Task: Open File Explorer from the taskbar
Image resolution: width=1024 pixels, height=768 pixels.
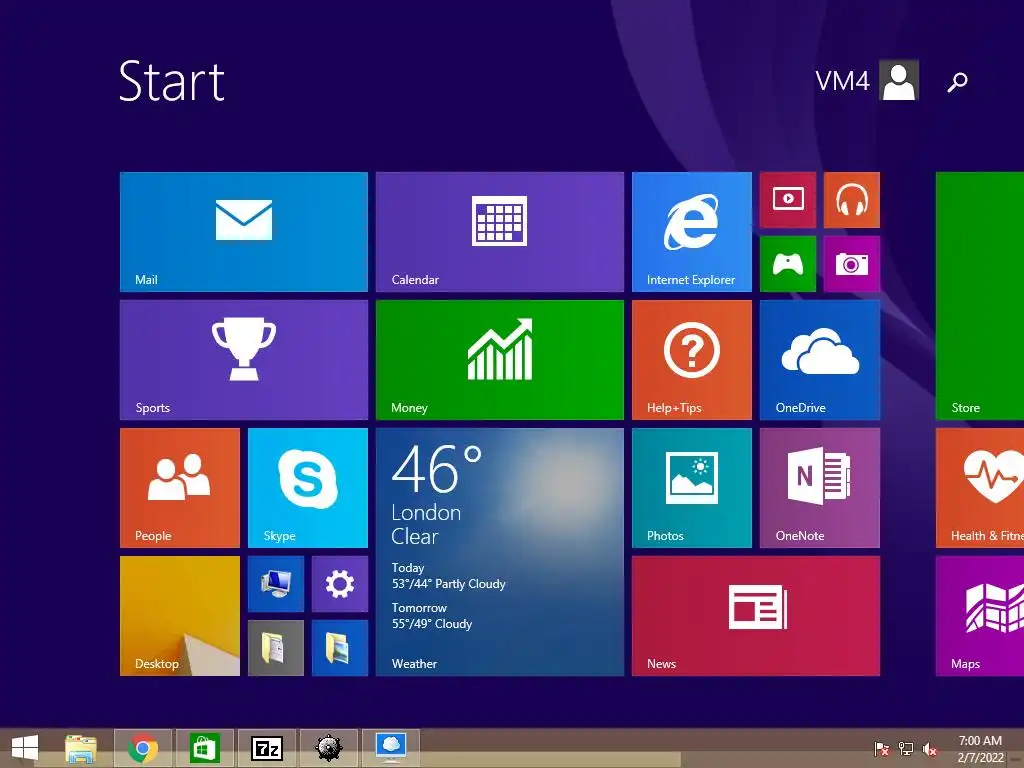Action: click(x=81, y=748)
